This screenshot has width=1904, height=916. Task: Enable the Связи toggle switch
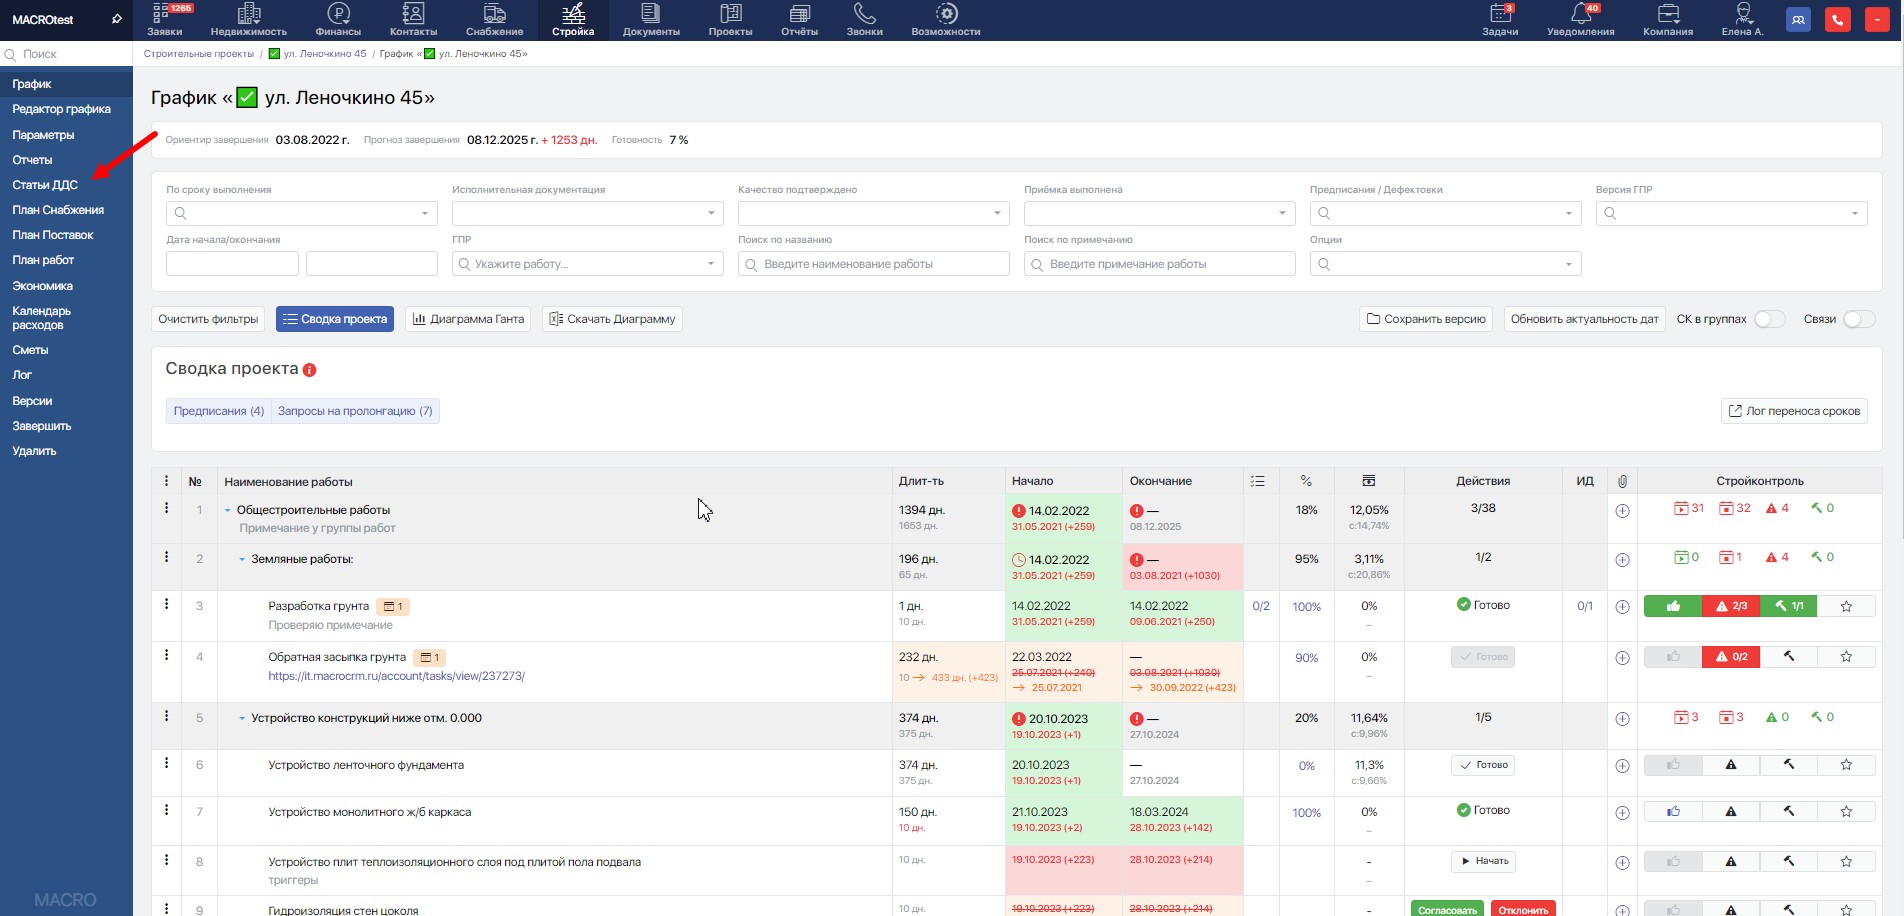point(1857,319)
